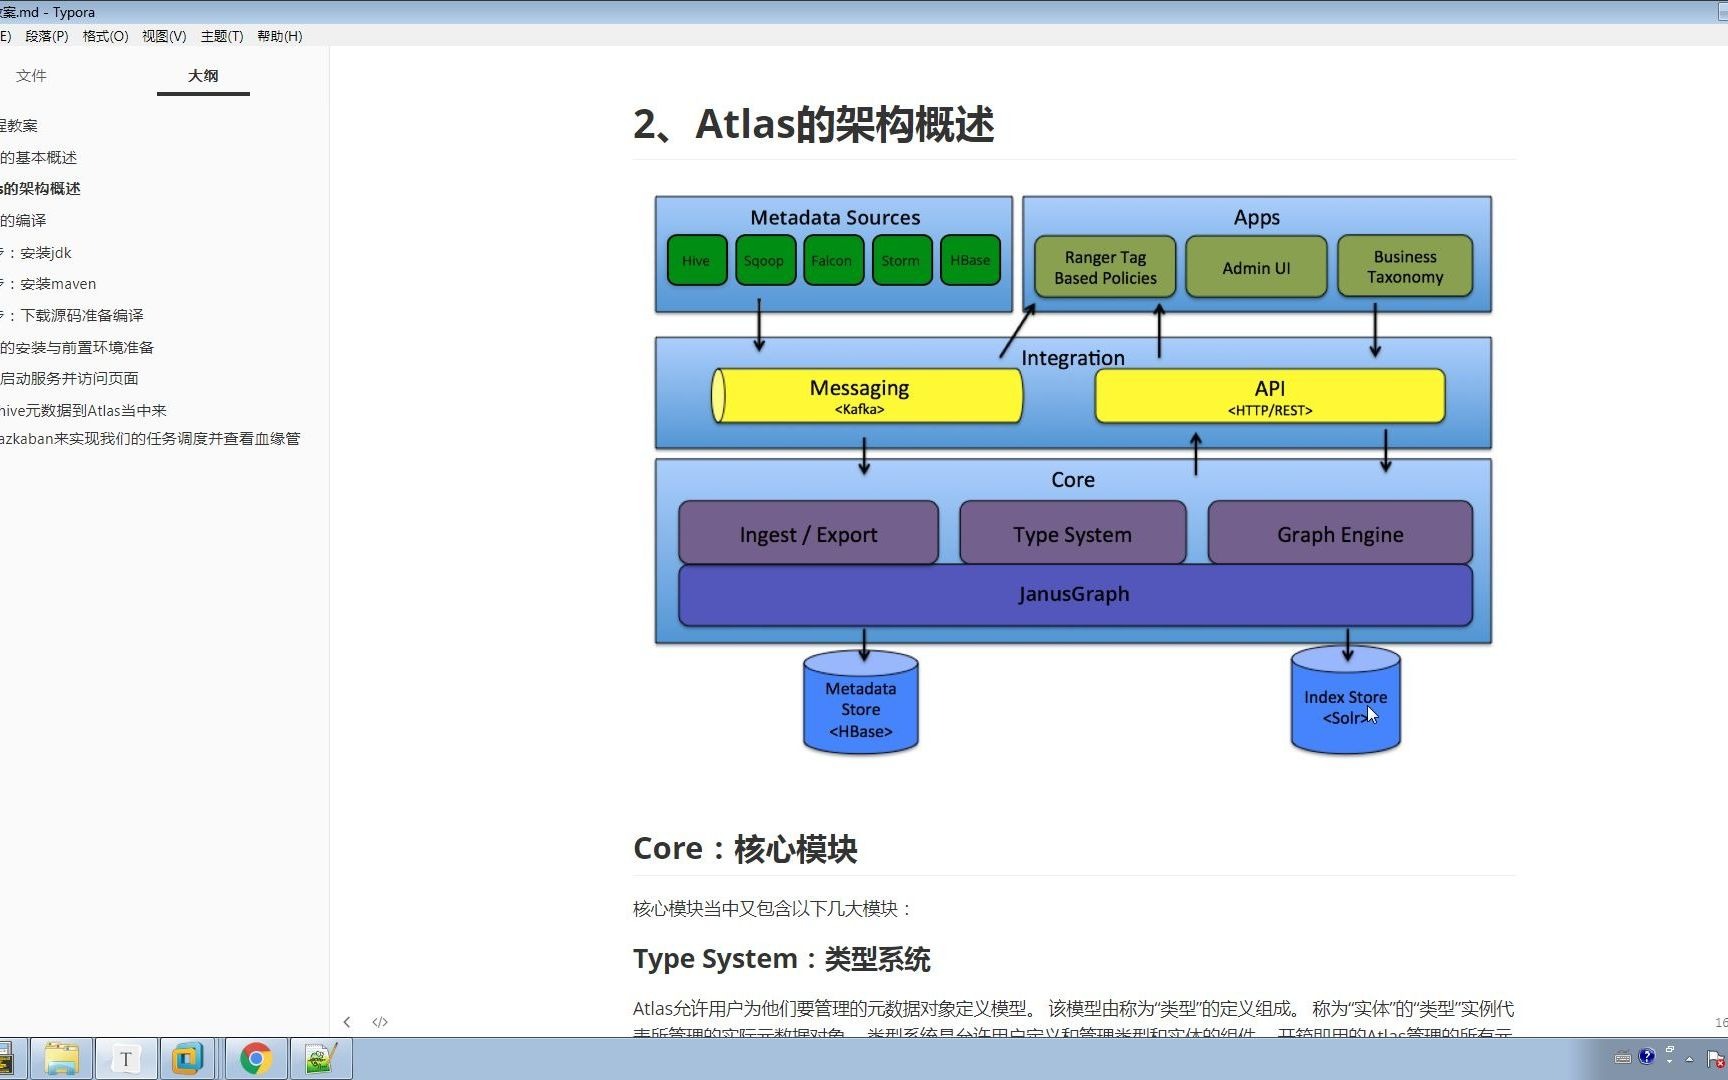The width and height of the screenshot is (1728, 1080).
Task: Open the Action Center flag icon
Action: (x=1715, y=1059)
